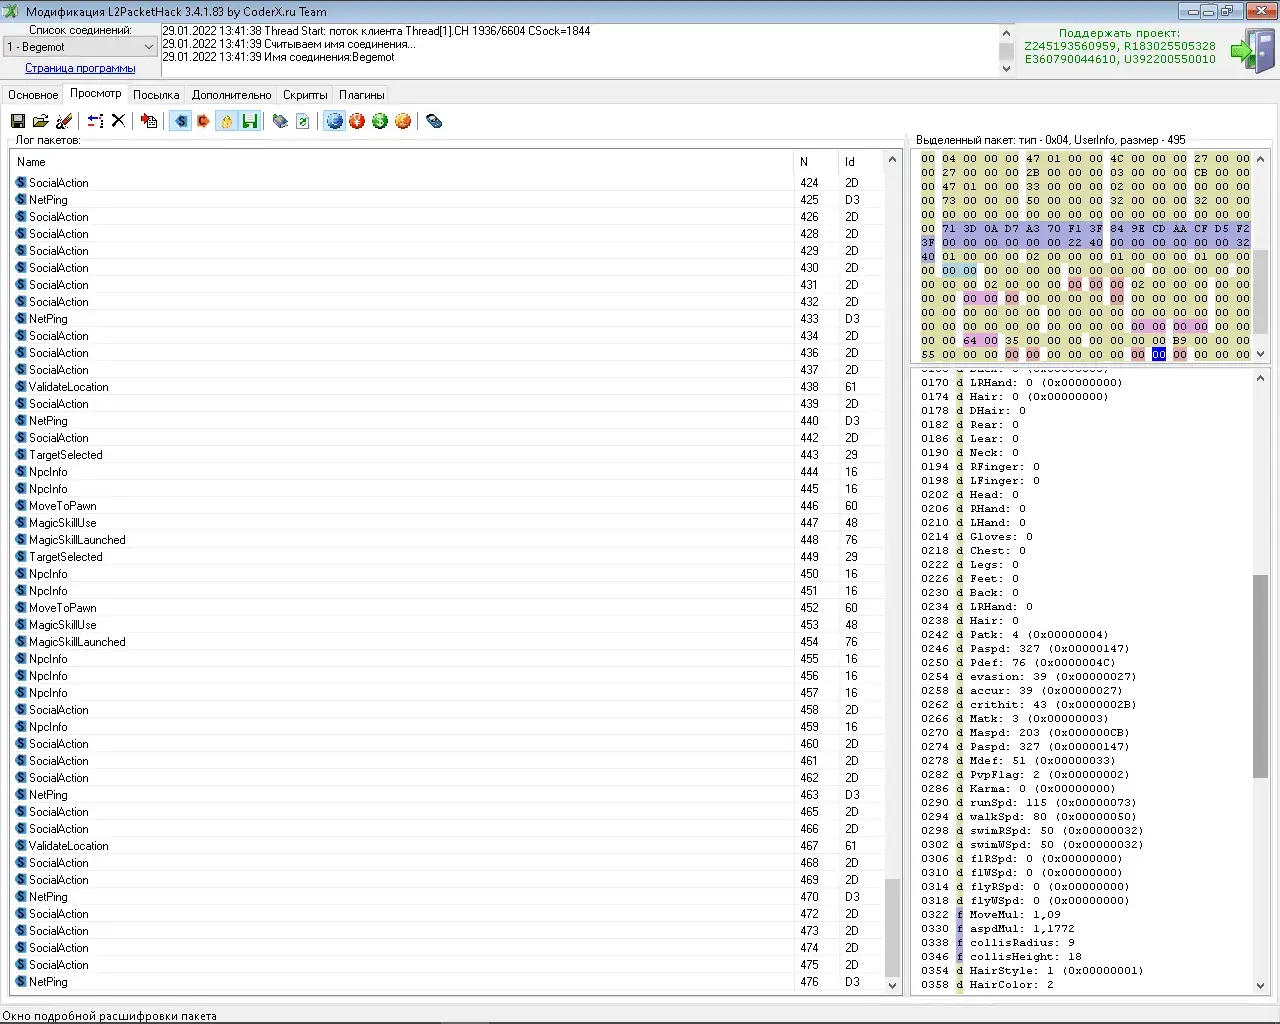This screenshot has height=1024, width=1280.
Task: Click the packet log scrollbar up arrow
Action: pyautogui.click(x=893, y=160)
